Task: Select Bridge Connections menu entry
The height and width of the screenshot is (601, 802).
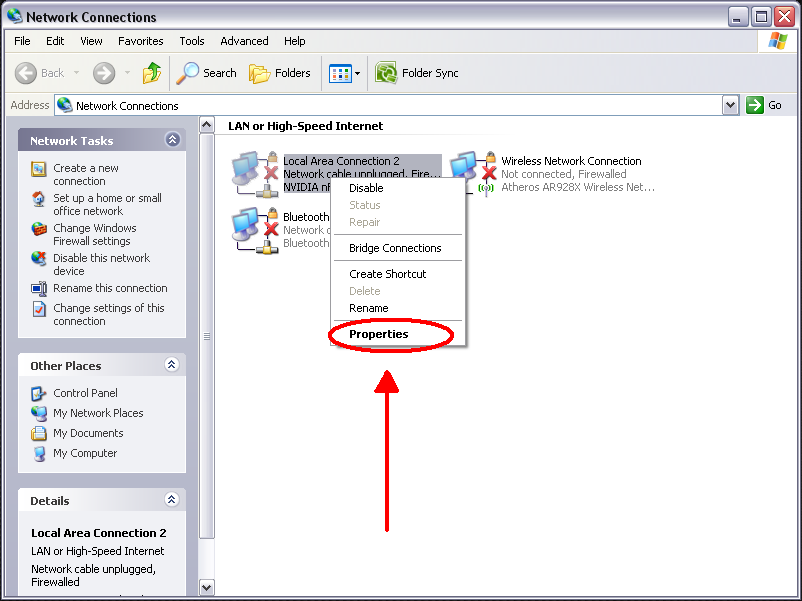Action: click(x=395, y=248)
